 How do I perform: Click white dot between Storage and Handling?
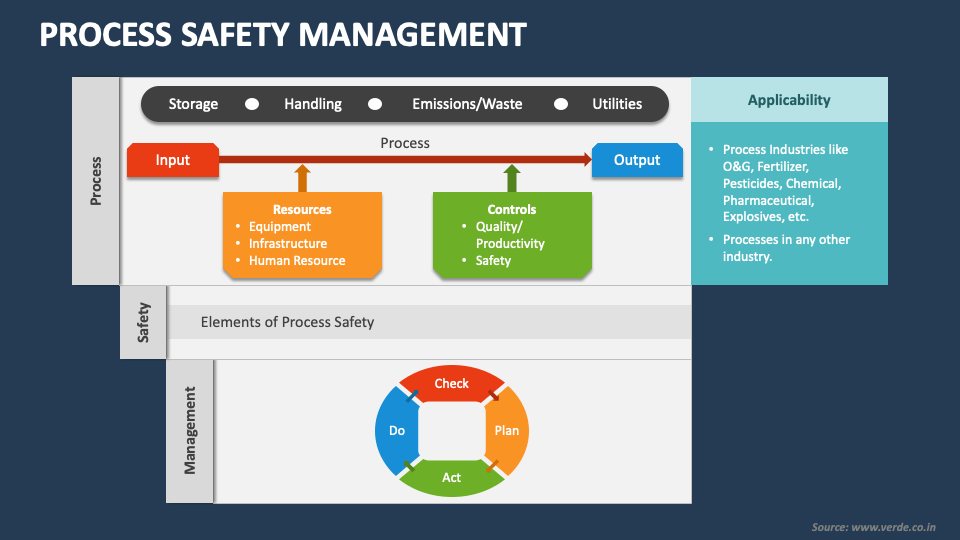(x=252, y=104)
